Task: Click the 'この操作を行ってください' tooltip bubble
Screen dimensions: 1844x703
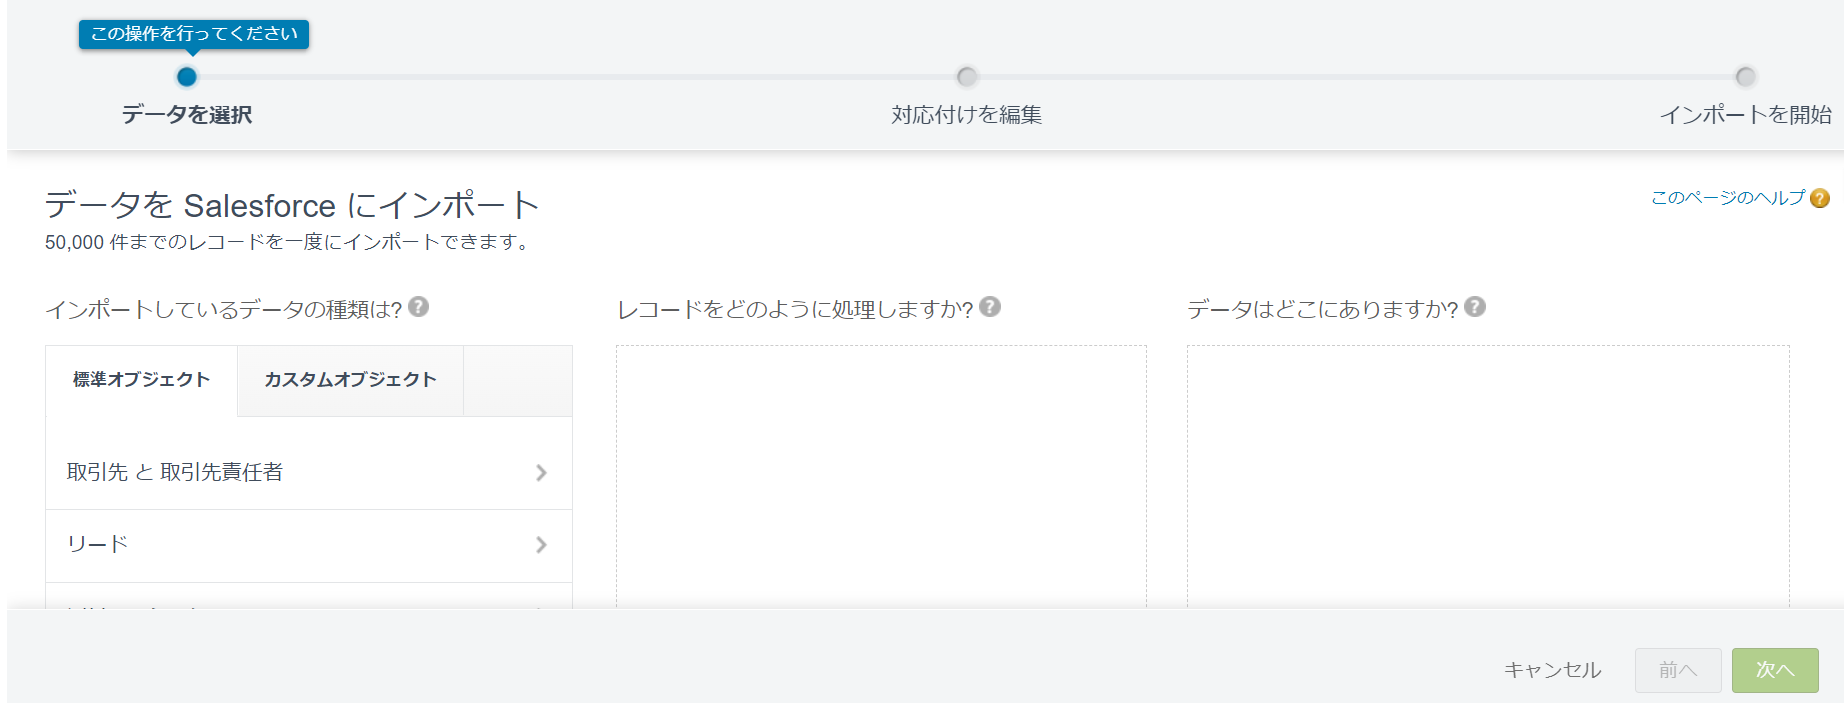Action: tap(194, 34)
